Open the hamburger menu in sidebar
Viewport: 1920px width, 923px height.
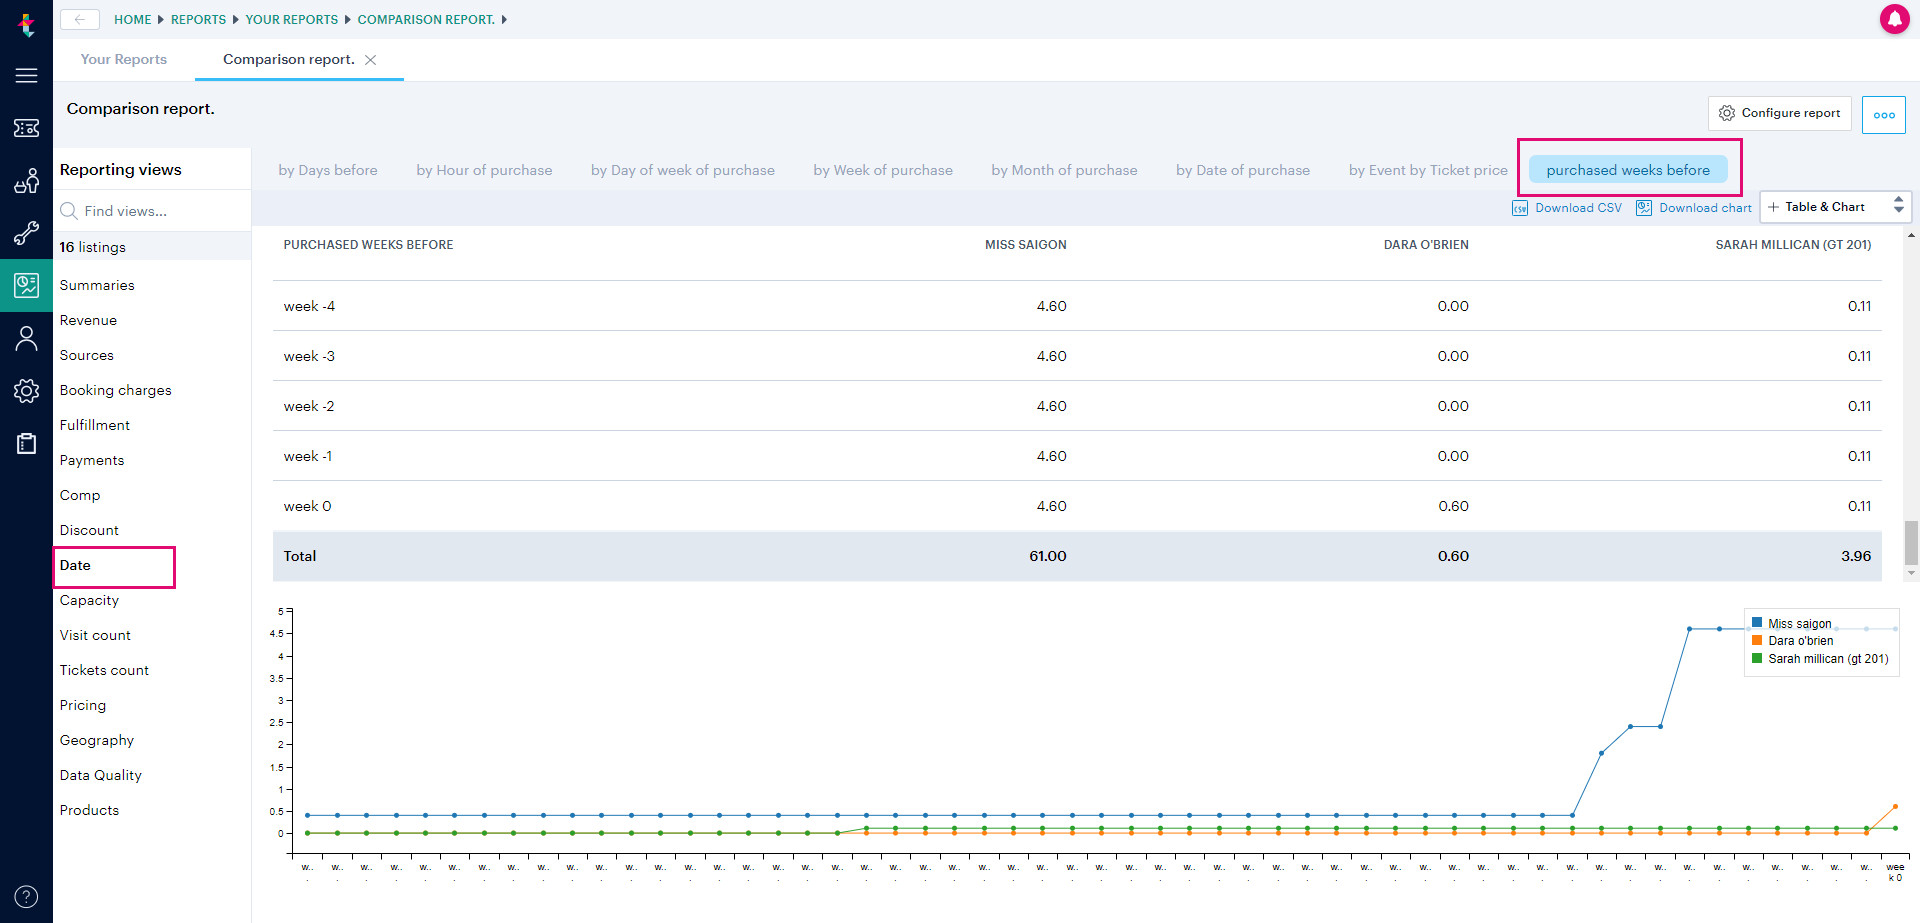[26, 75]
